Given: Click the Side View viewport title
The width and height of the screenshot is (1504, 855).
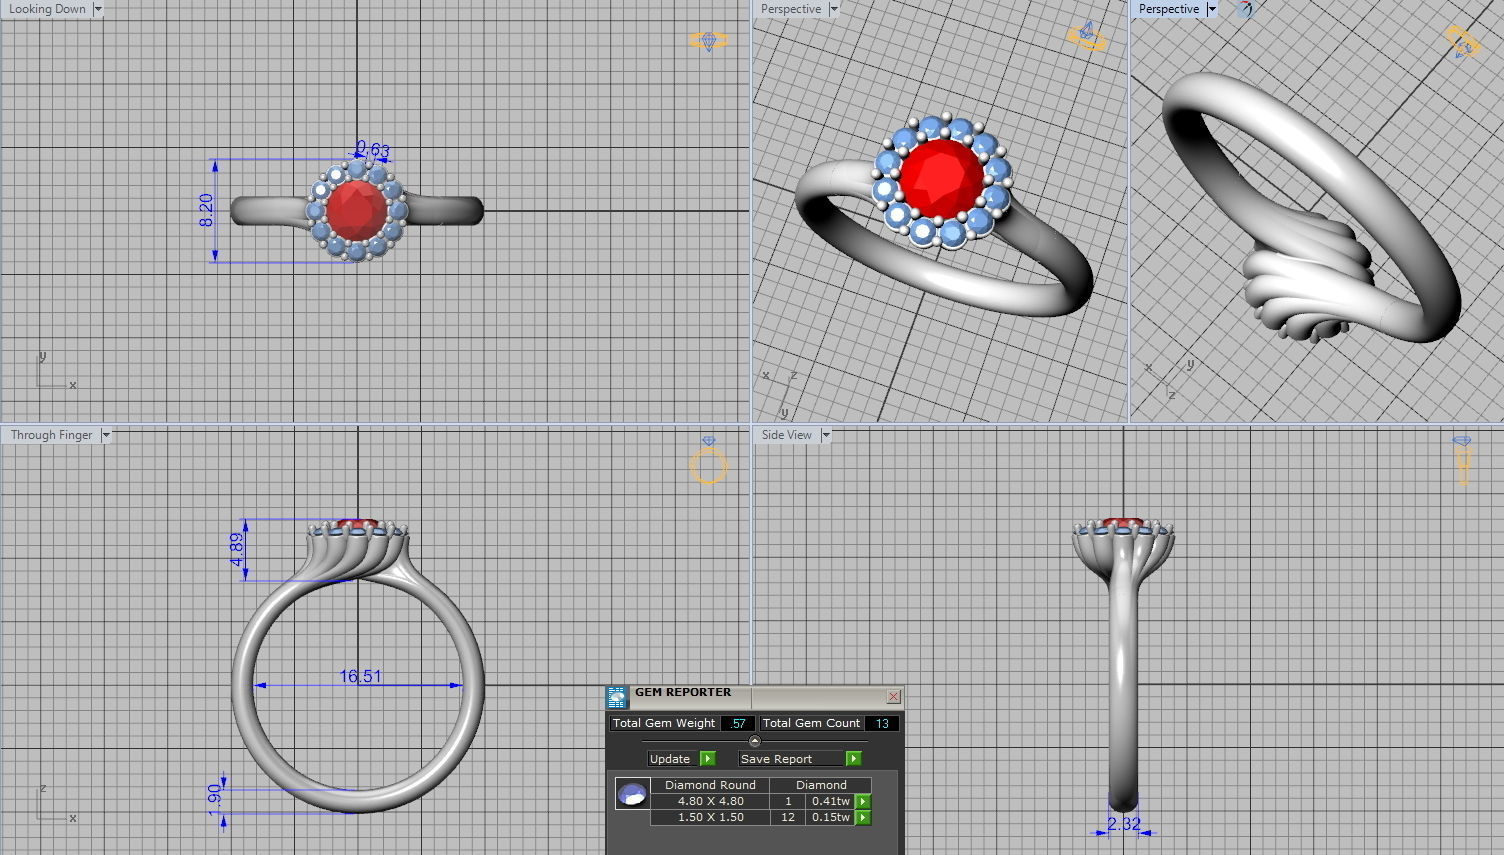Looking at the screenshot, I should [786, 435].
